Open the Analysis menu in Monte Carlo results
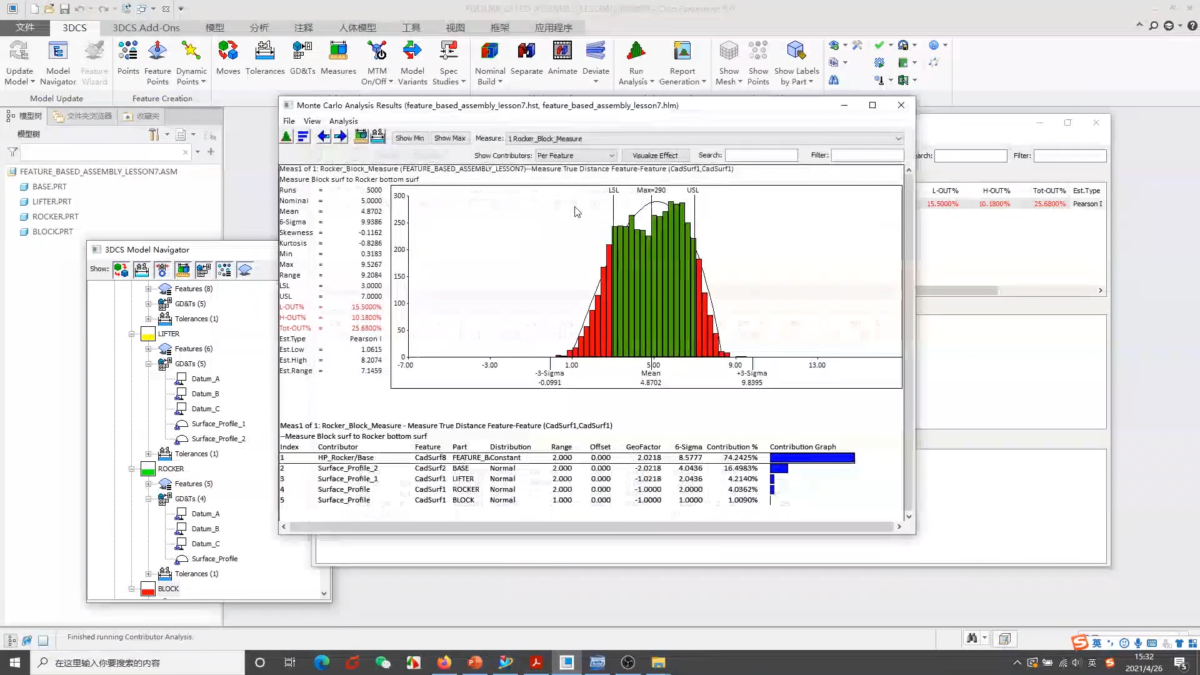This screenshot has height=675, width=1200. pyautogui.click(x=343, y=121)
